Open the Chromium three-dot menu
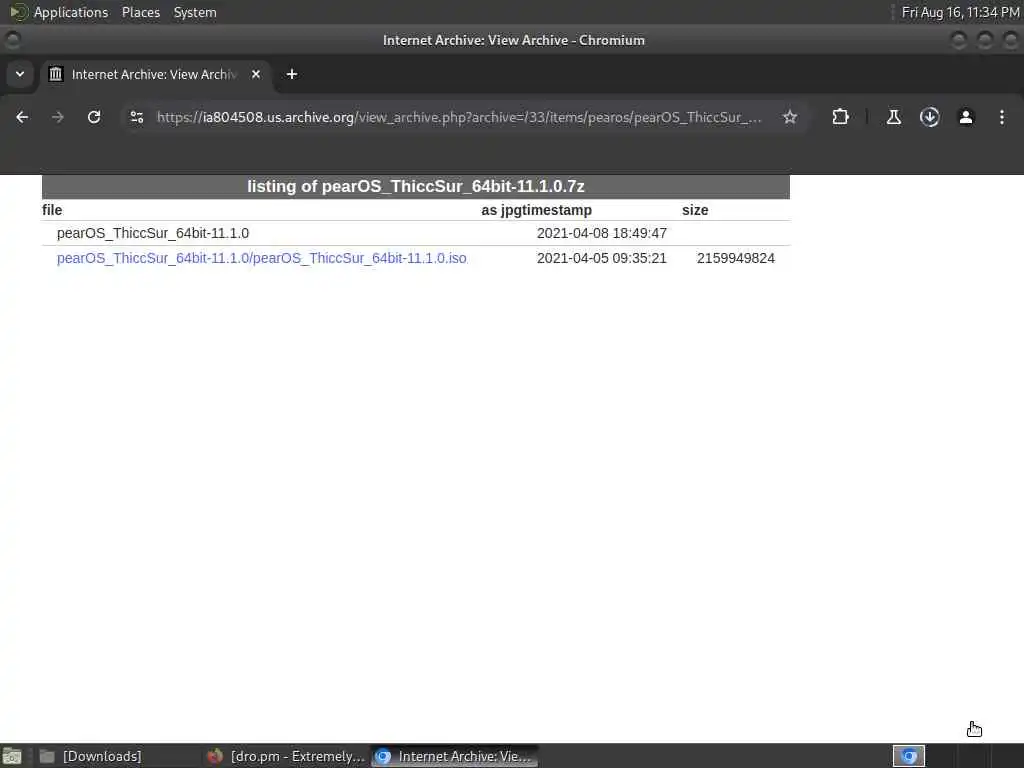 1002,117
